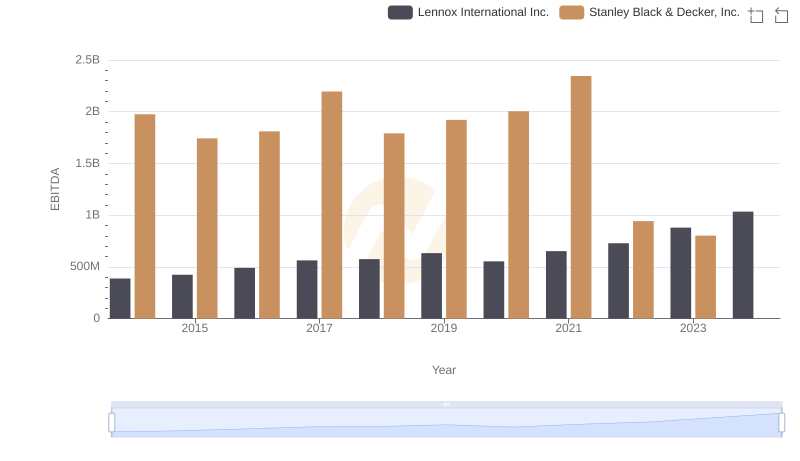Click the 500M y-axis label

click(x=85, y=267)
